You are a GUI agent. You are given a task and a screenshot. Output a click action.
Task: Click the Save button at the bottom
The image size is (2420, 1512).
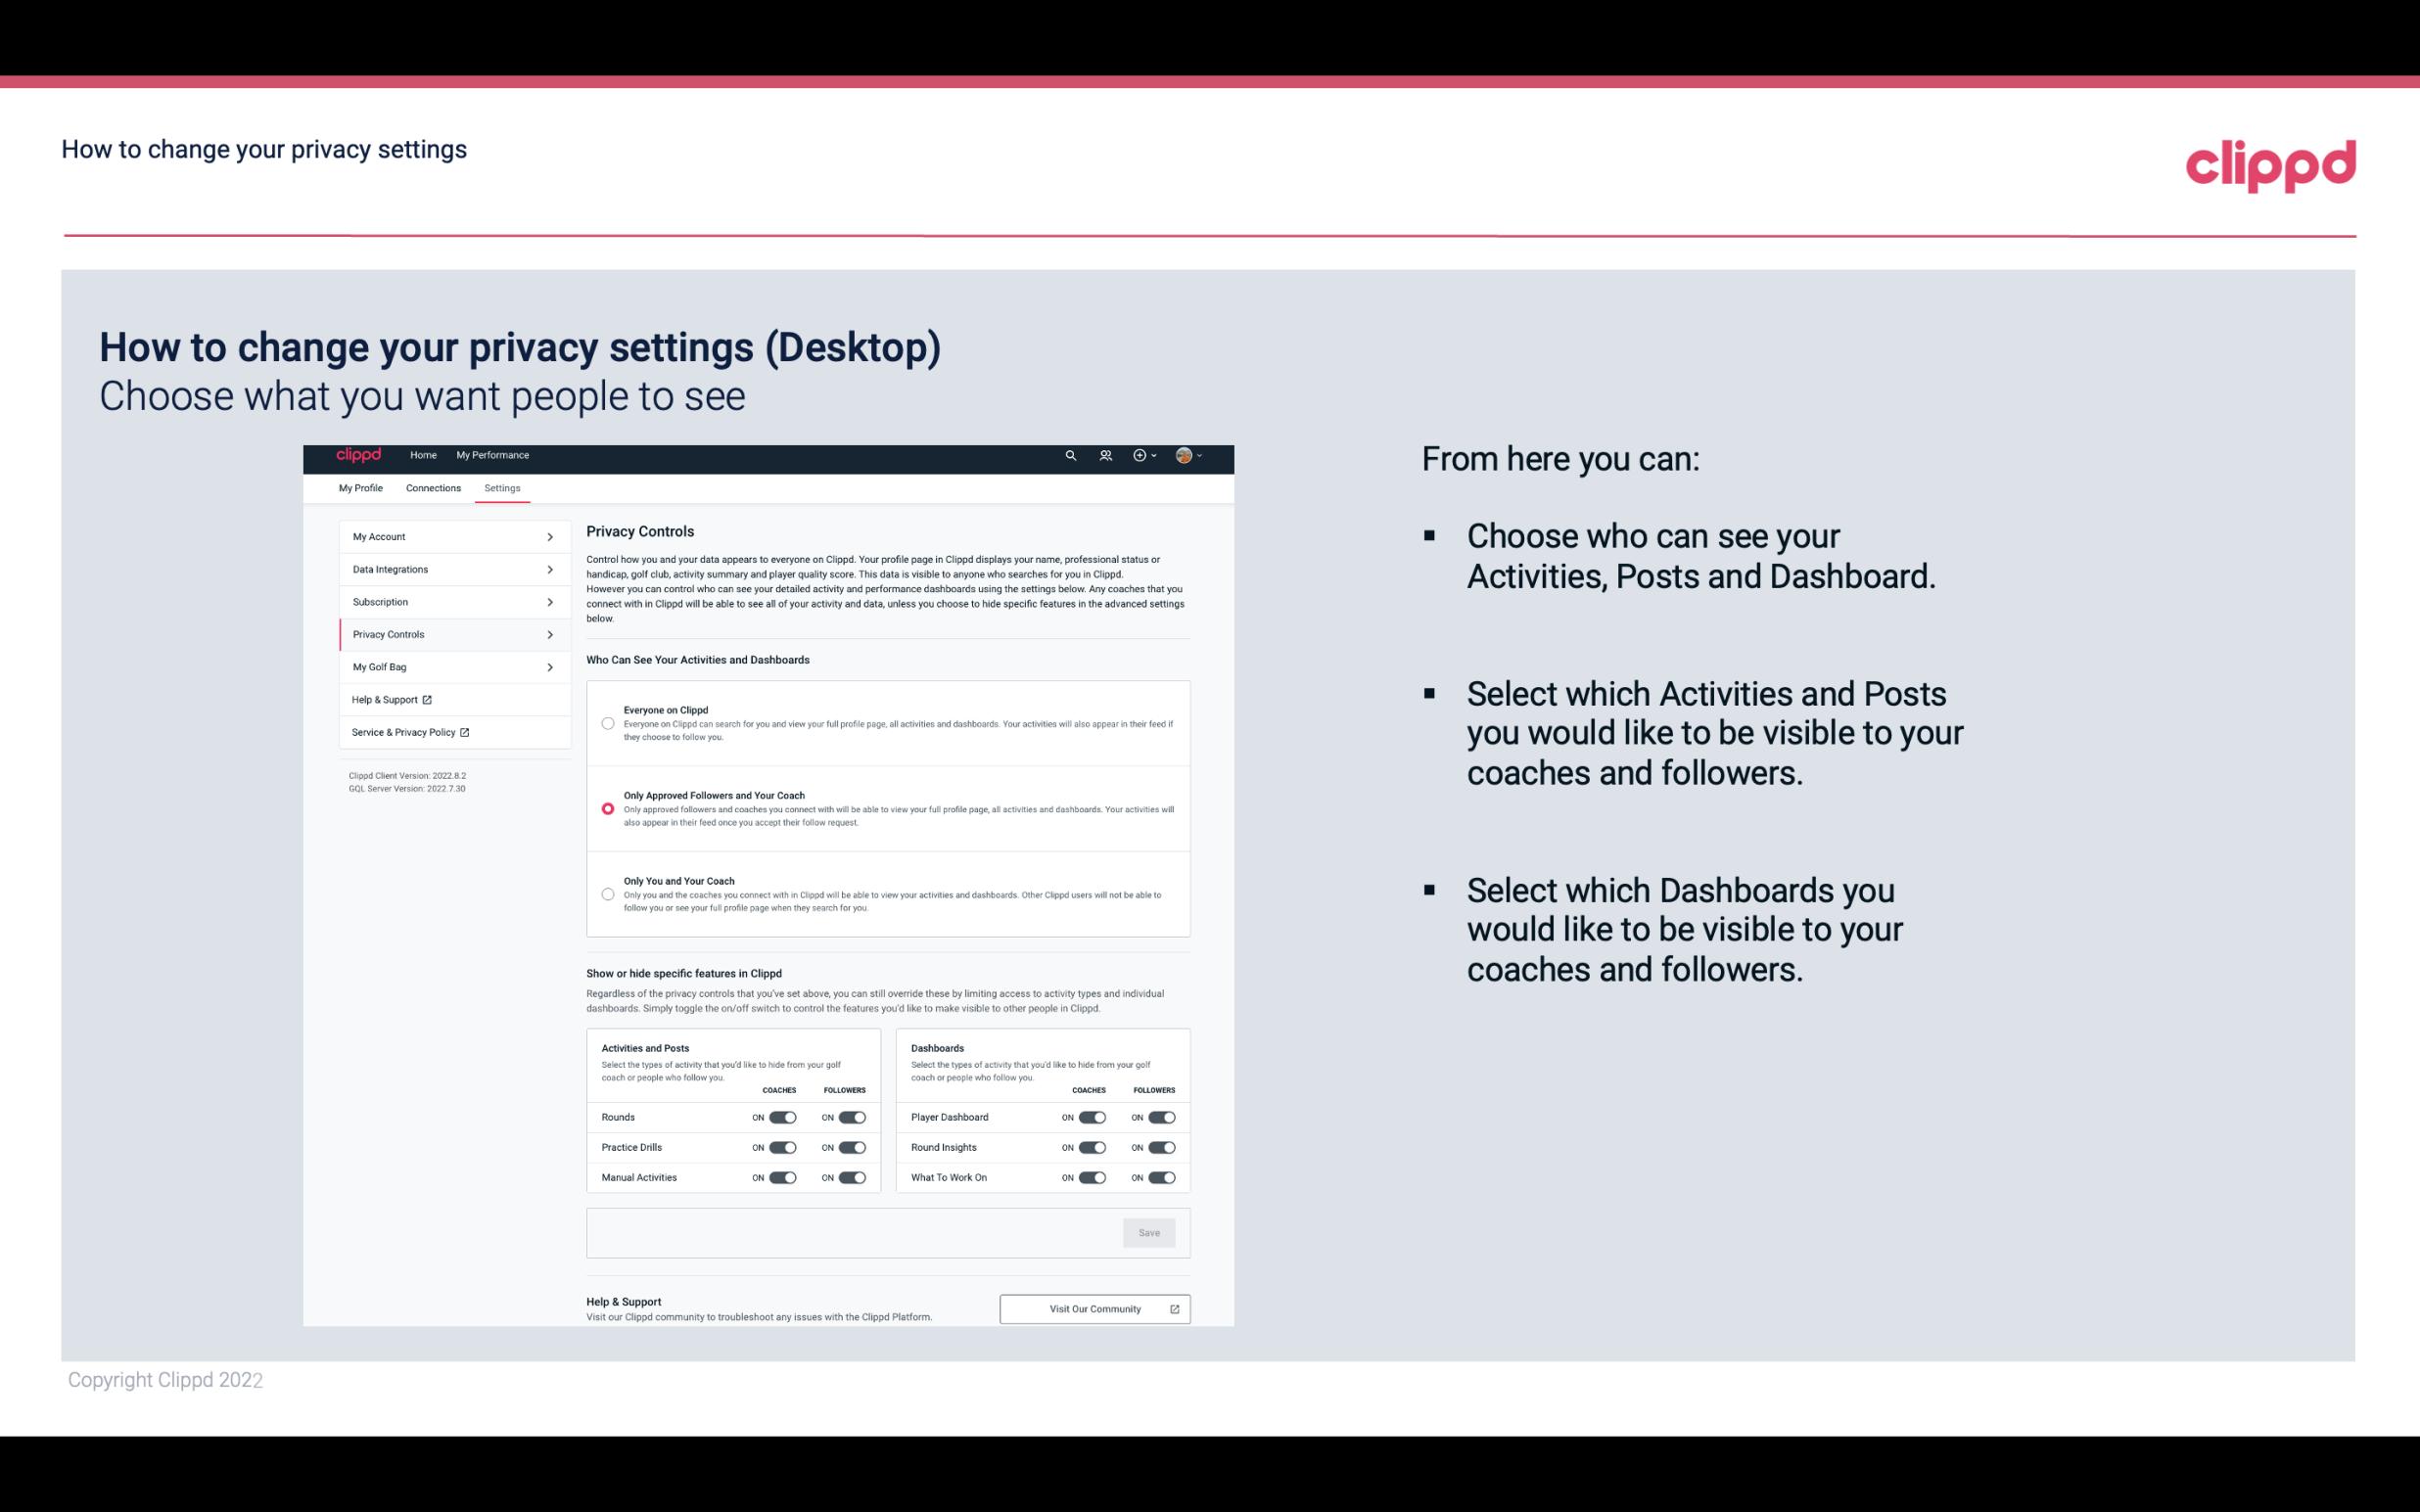[1148, 1231]
